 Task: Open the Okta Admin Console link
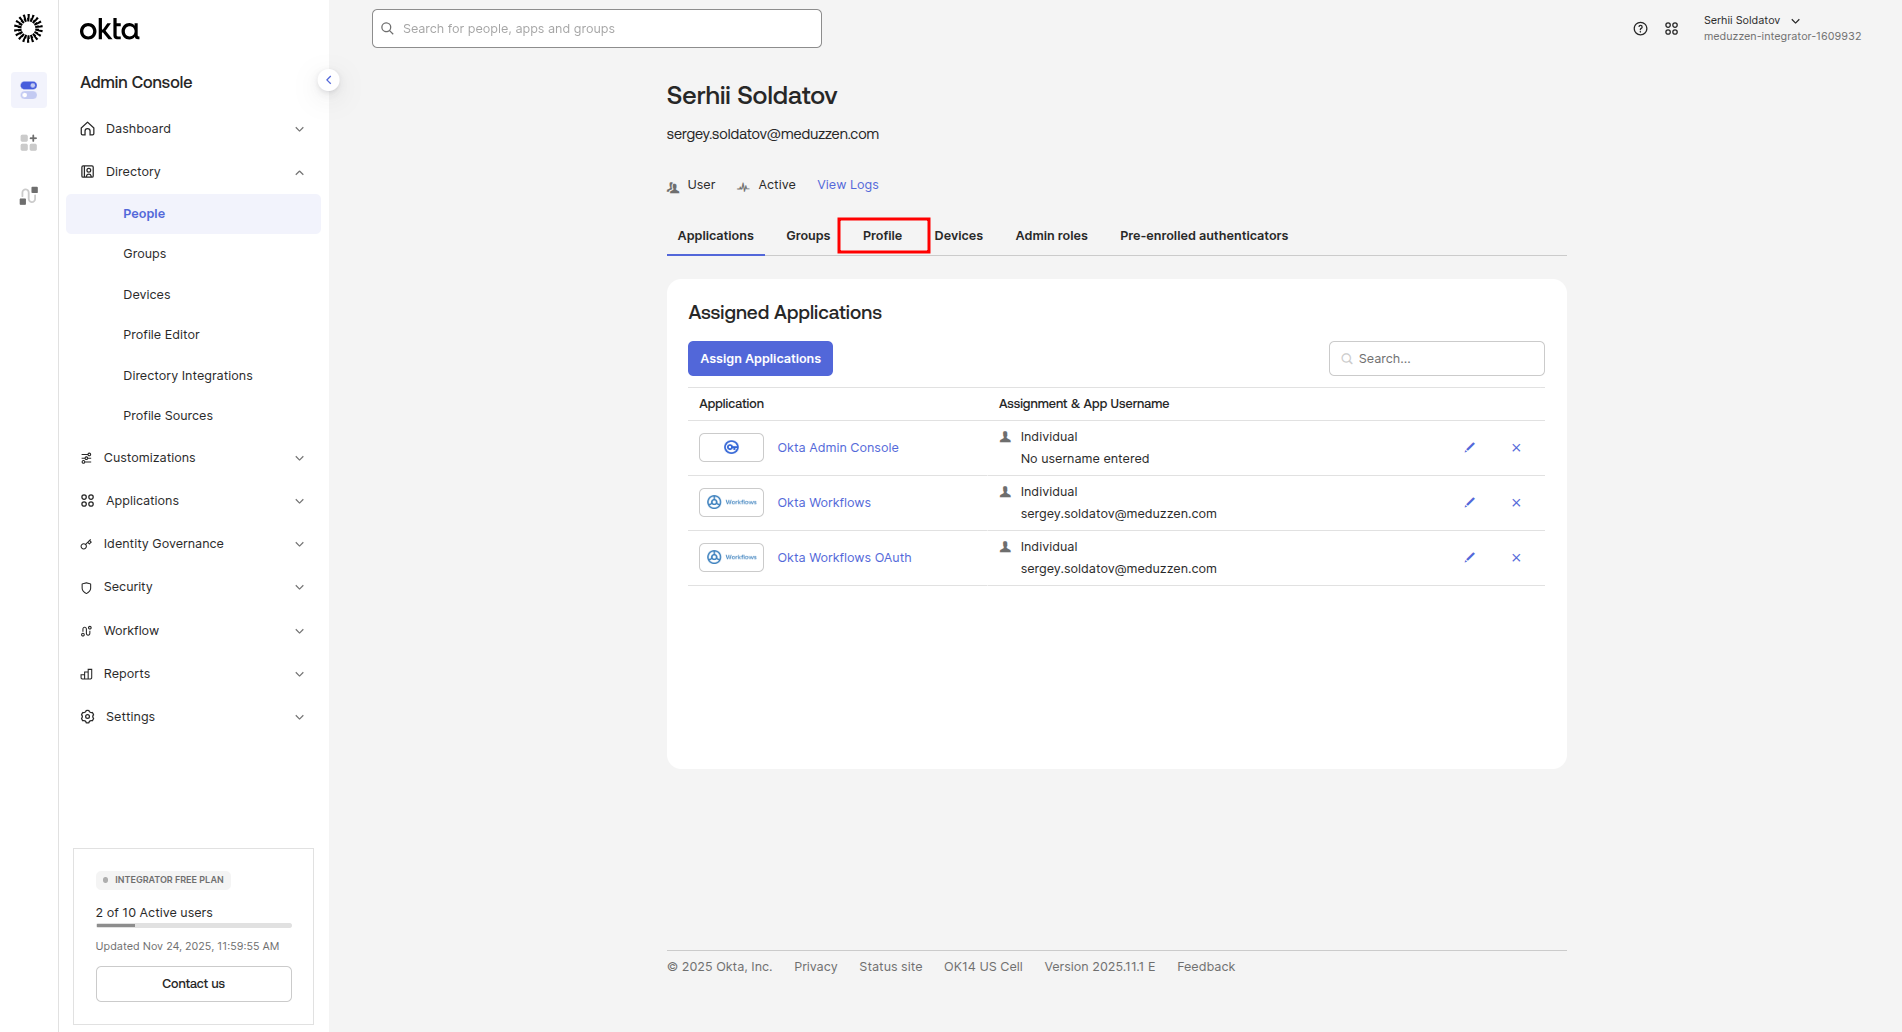[838, 448]
